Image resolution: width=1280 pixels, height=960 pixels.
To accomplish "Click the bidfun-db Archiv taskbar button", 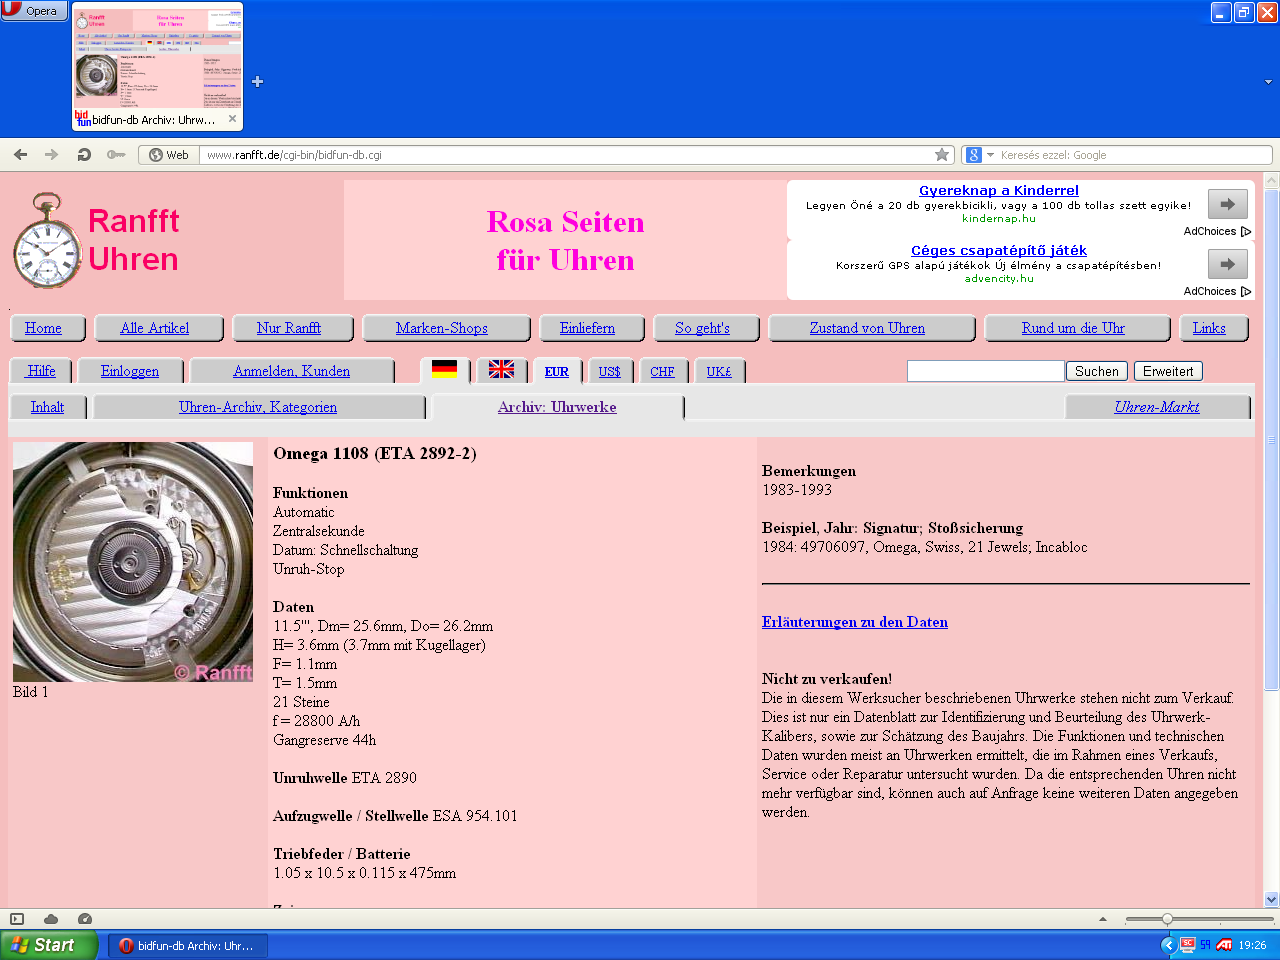I will [x=188, y=945].
